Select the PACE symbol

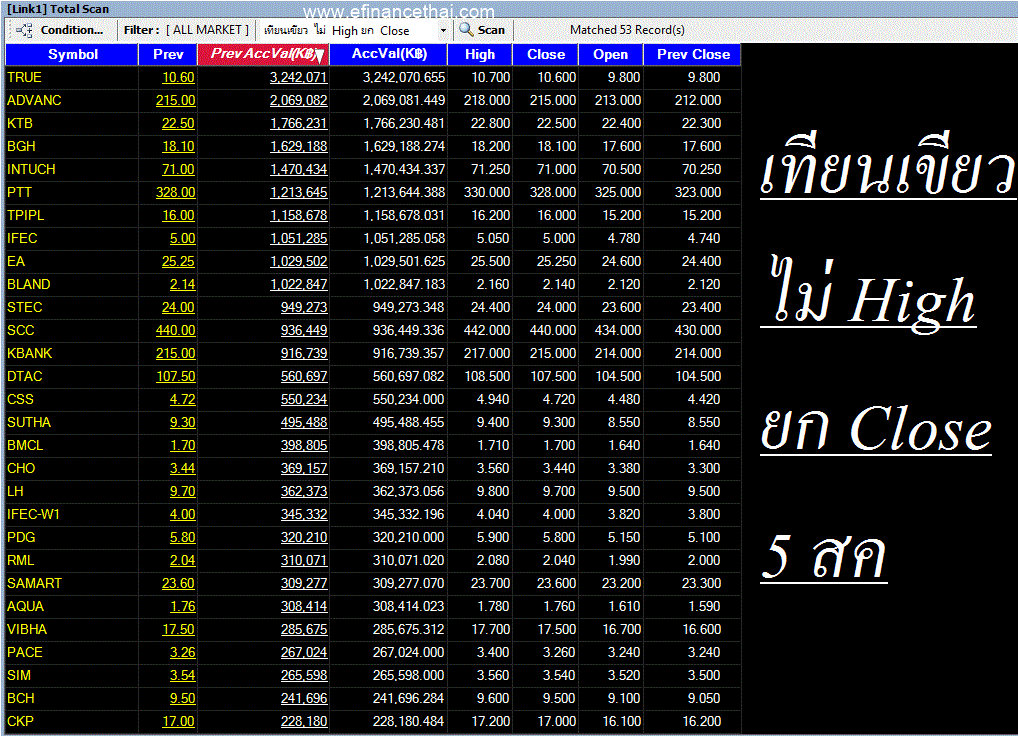click(25, 653)
